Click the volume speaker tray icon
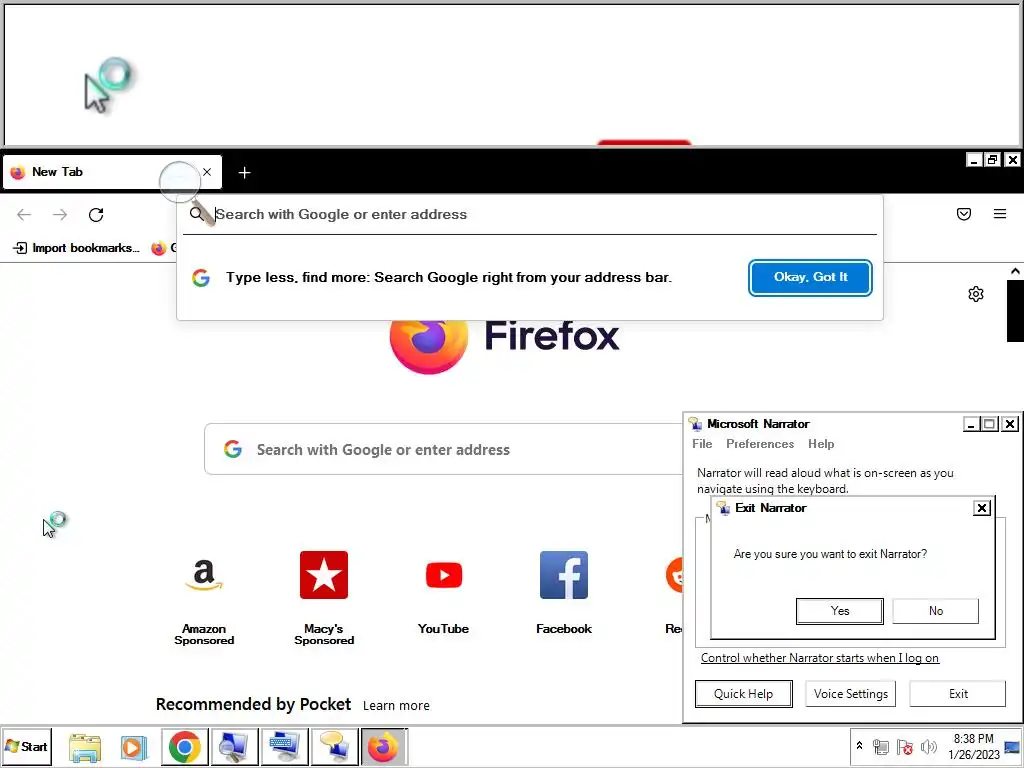The image size is (1024, 768). click(x=928, y=746)
